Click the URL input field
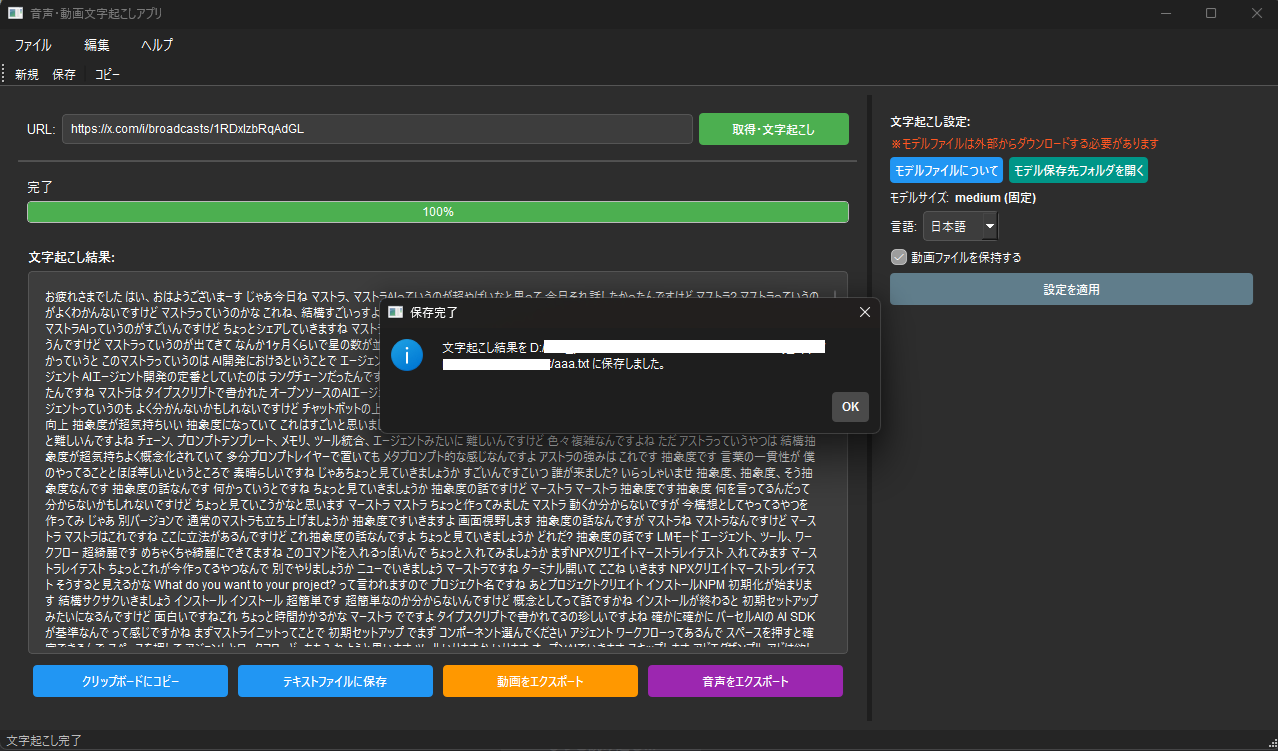The height and width of the screenshot is (751, 1278). [377, 129]
